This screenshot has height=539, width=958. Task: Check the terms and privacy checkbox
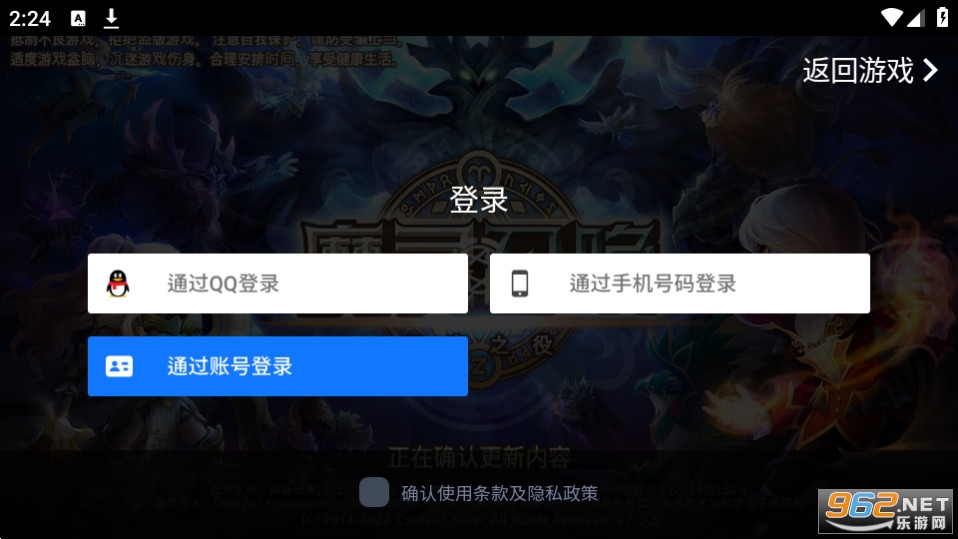tap(374, 492)
